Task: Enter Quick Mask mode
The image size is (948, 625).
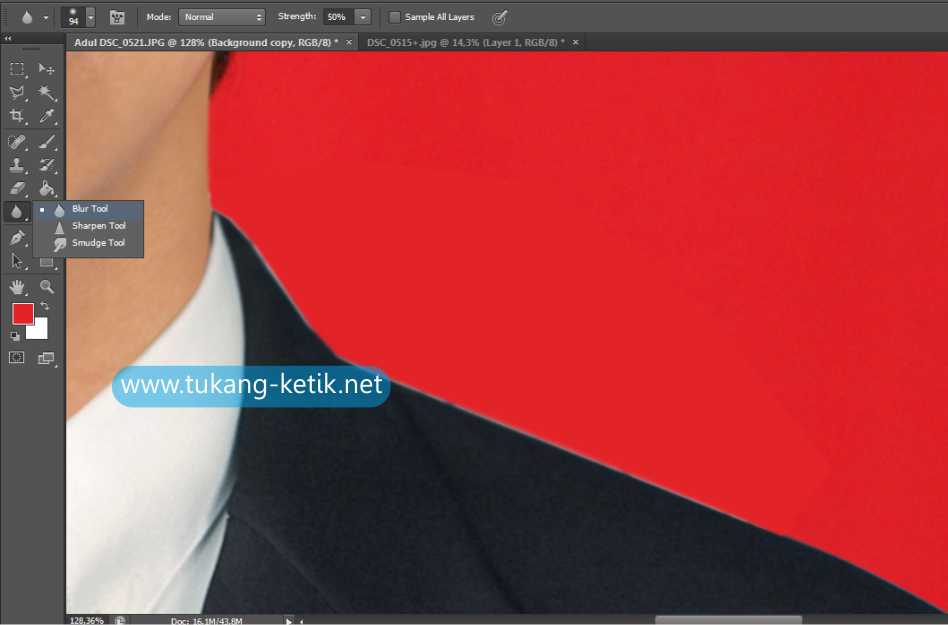Action: tap(16, 357)
